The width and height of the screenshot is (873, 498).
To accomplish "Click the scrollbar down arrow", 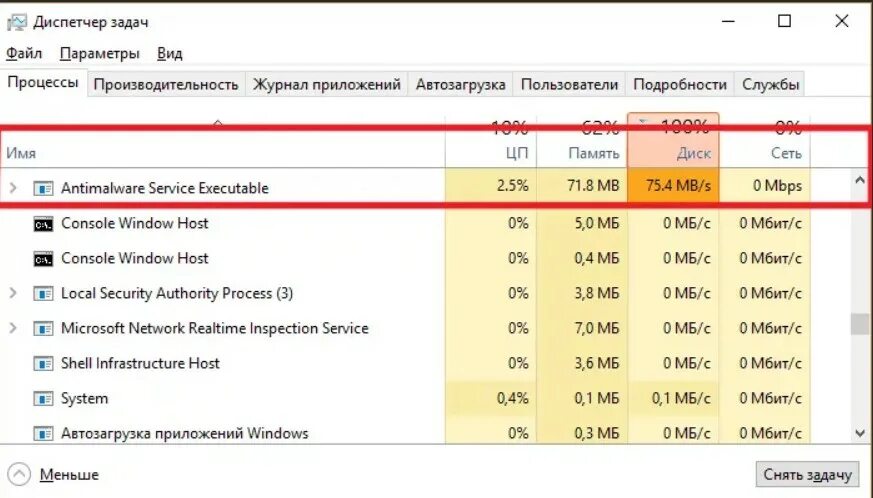I will pos(859,433).
